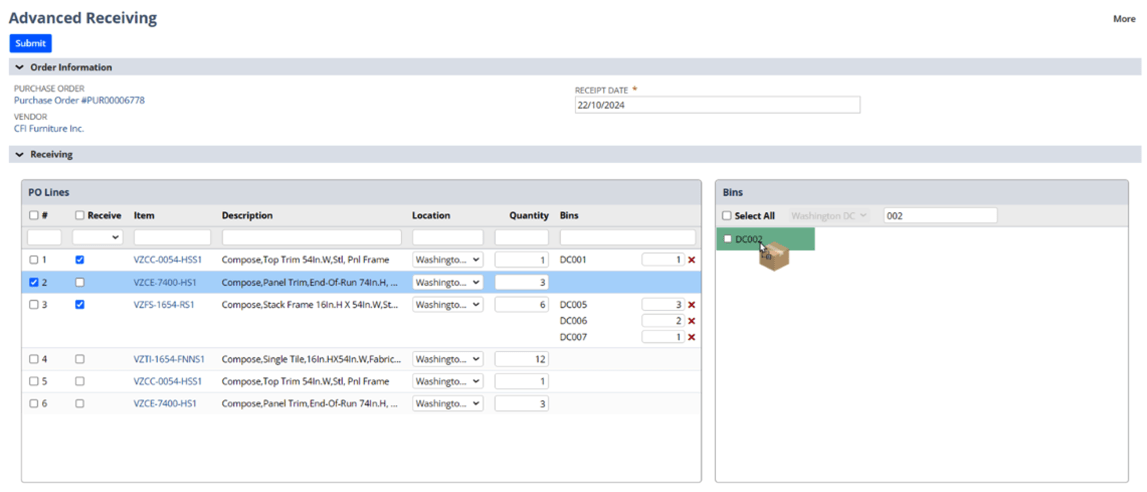Open the More menu
Screen dimensions: 1147x492
(x=1124, y=19)
